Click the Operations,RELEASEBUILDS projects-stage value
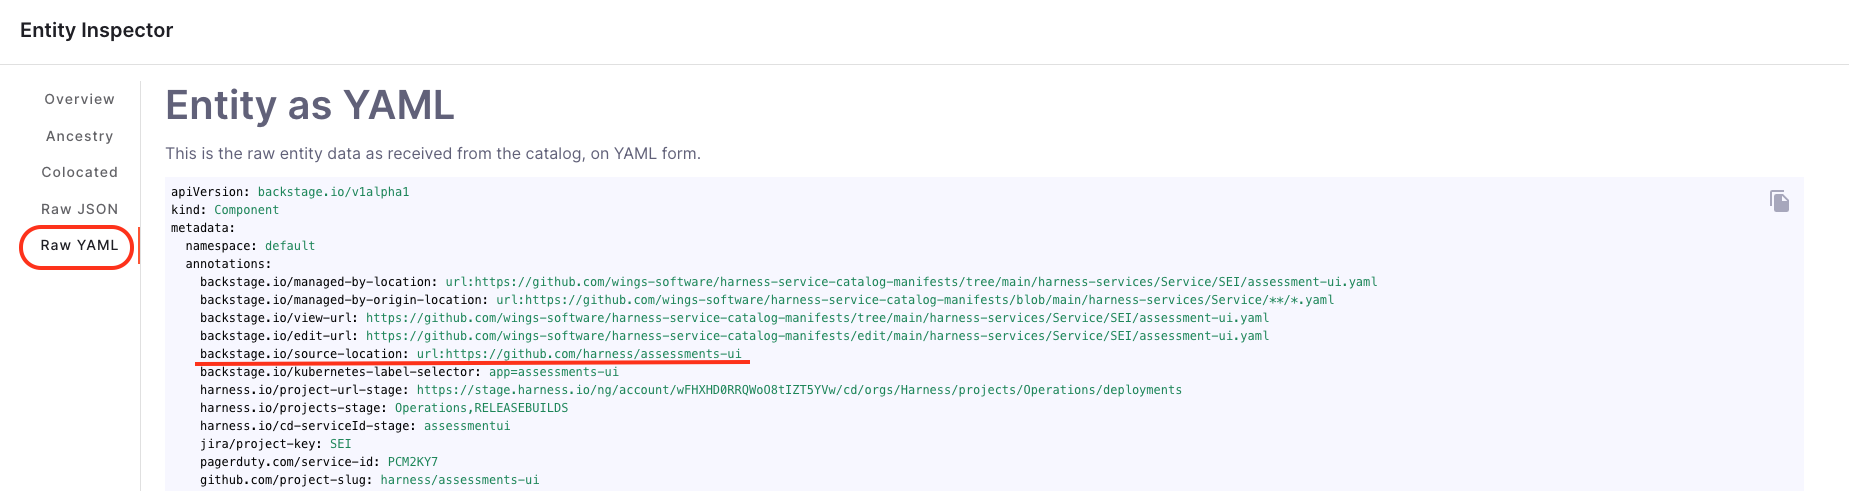The width and height of the screenshot is (1849, 491). tap(481, 408)
